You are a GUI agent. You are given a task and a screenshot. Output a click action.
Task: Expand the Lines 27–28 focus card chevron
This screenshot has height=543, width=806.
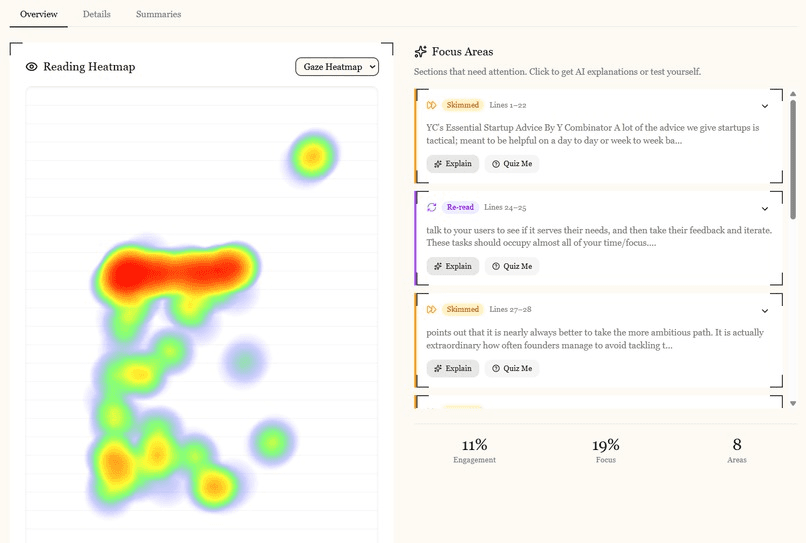pyautogui.click(x=765, y=311)
